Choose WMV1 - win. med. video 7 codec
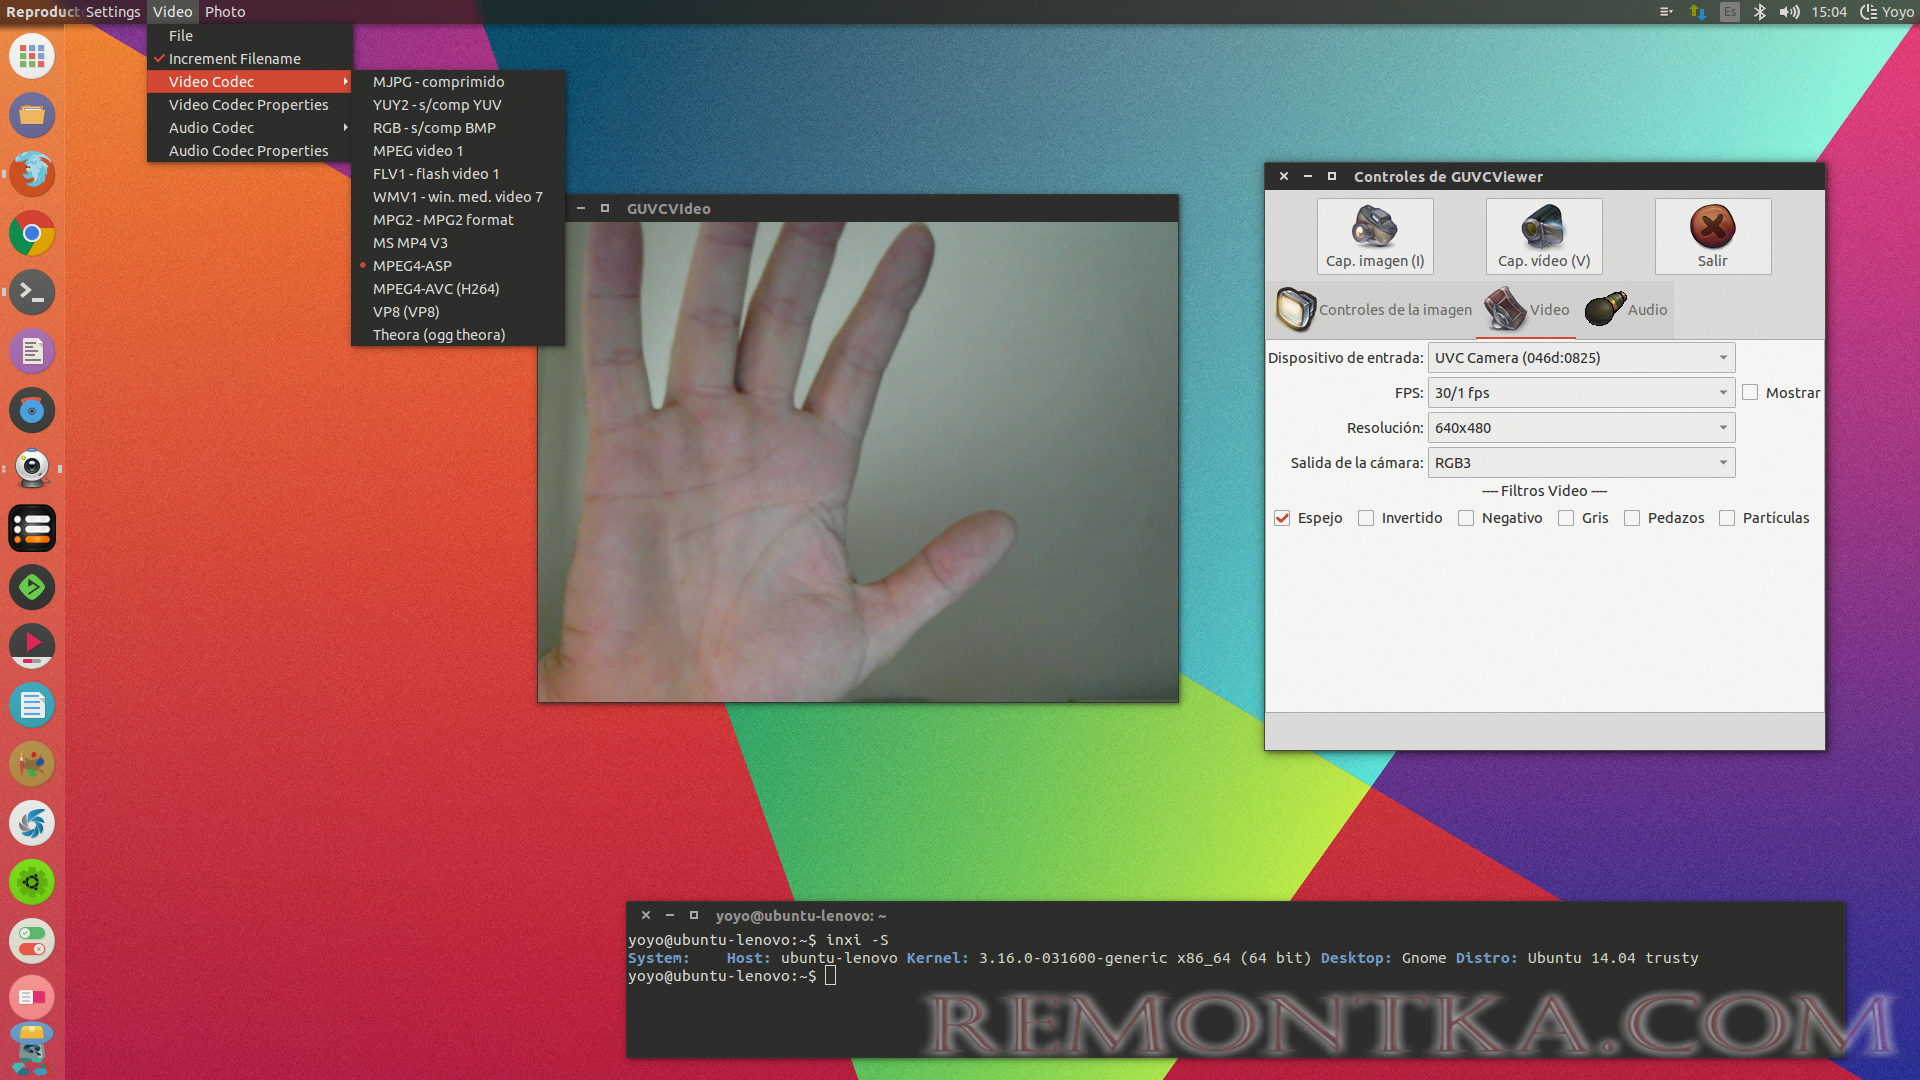 pos(458,197)
